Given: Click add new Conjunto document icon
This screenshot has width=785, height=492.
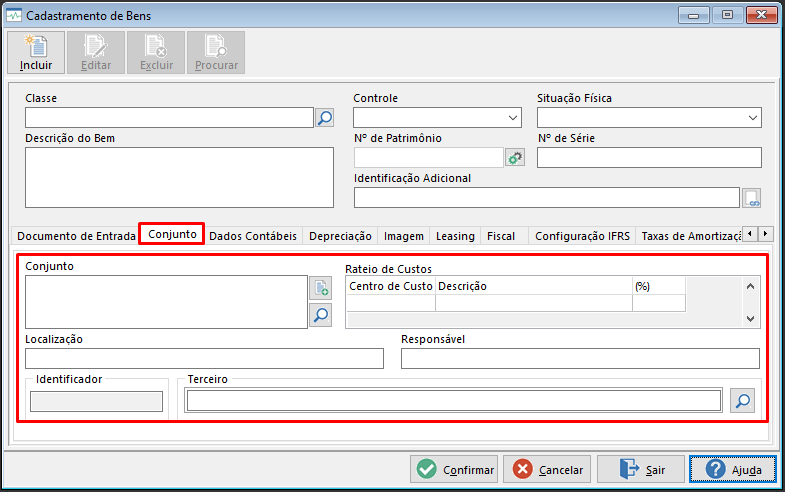Looking at the screenshot, I should click(320, 288).
